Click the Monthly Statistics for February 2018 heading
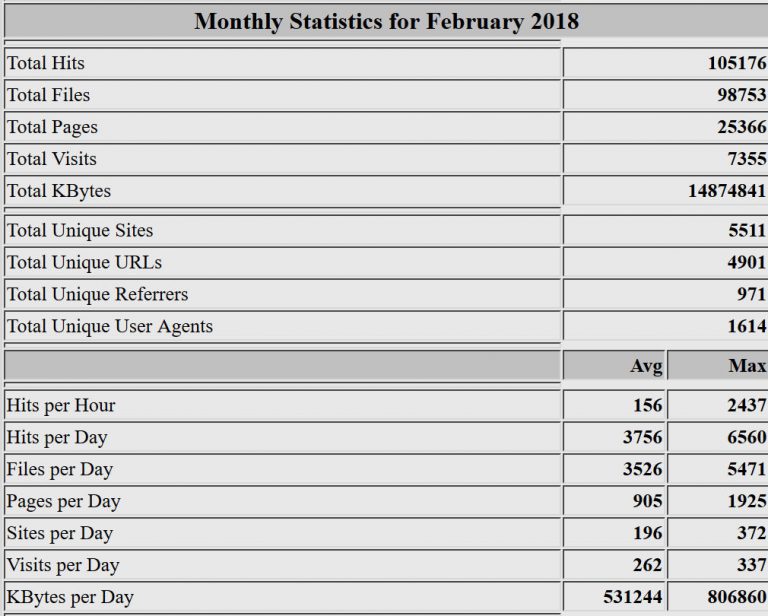Viewport: 768px width, 616px height. pyautogui.click(x=386, y=21)
